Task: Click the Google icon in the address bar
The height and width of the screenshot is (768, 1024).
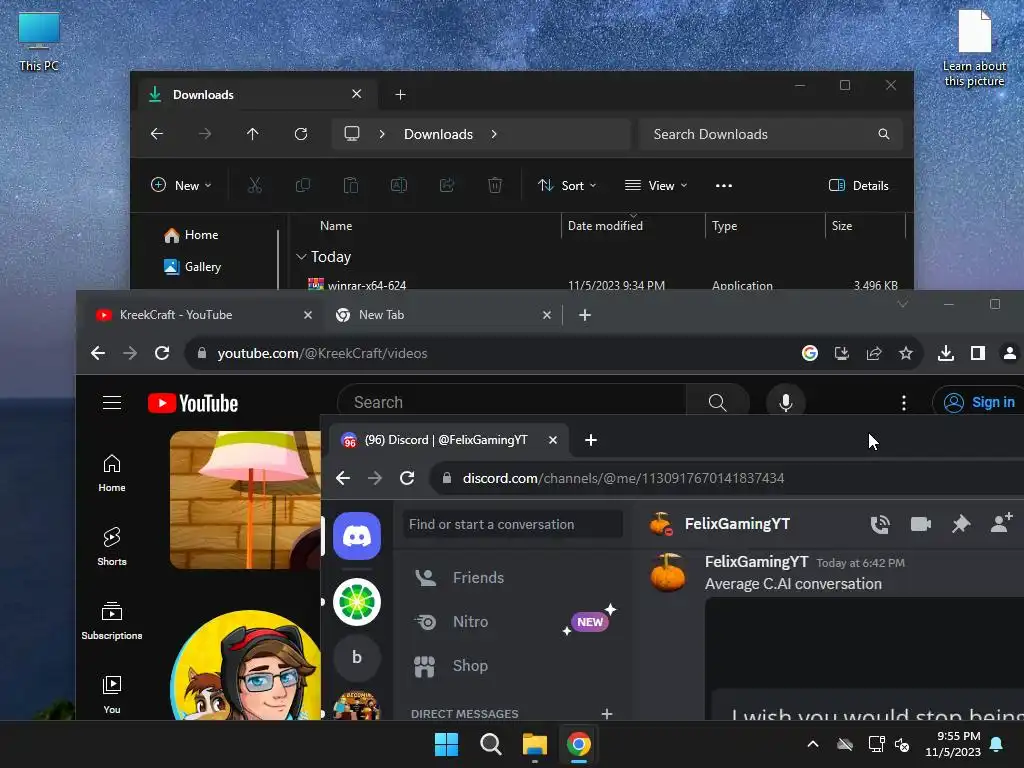Action: [x=810, y=353]
